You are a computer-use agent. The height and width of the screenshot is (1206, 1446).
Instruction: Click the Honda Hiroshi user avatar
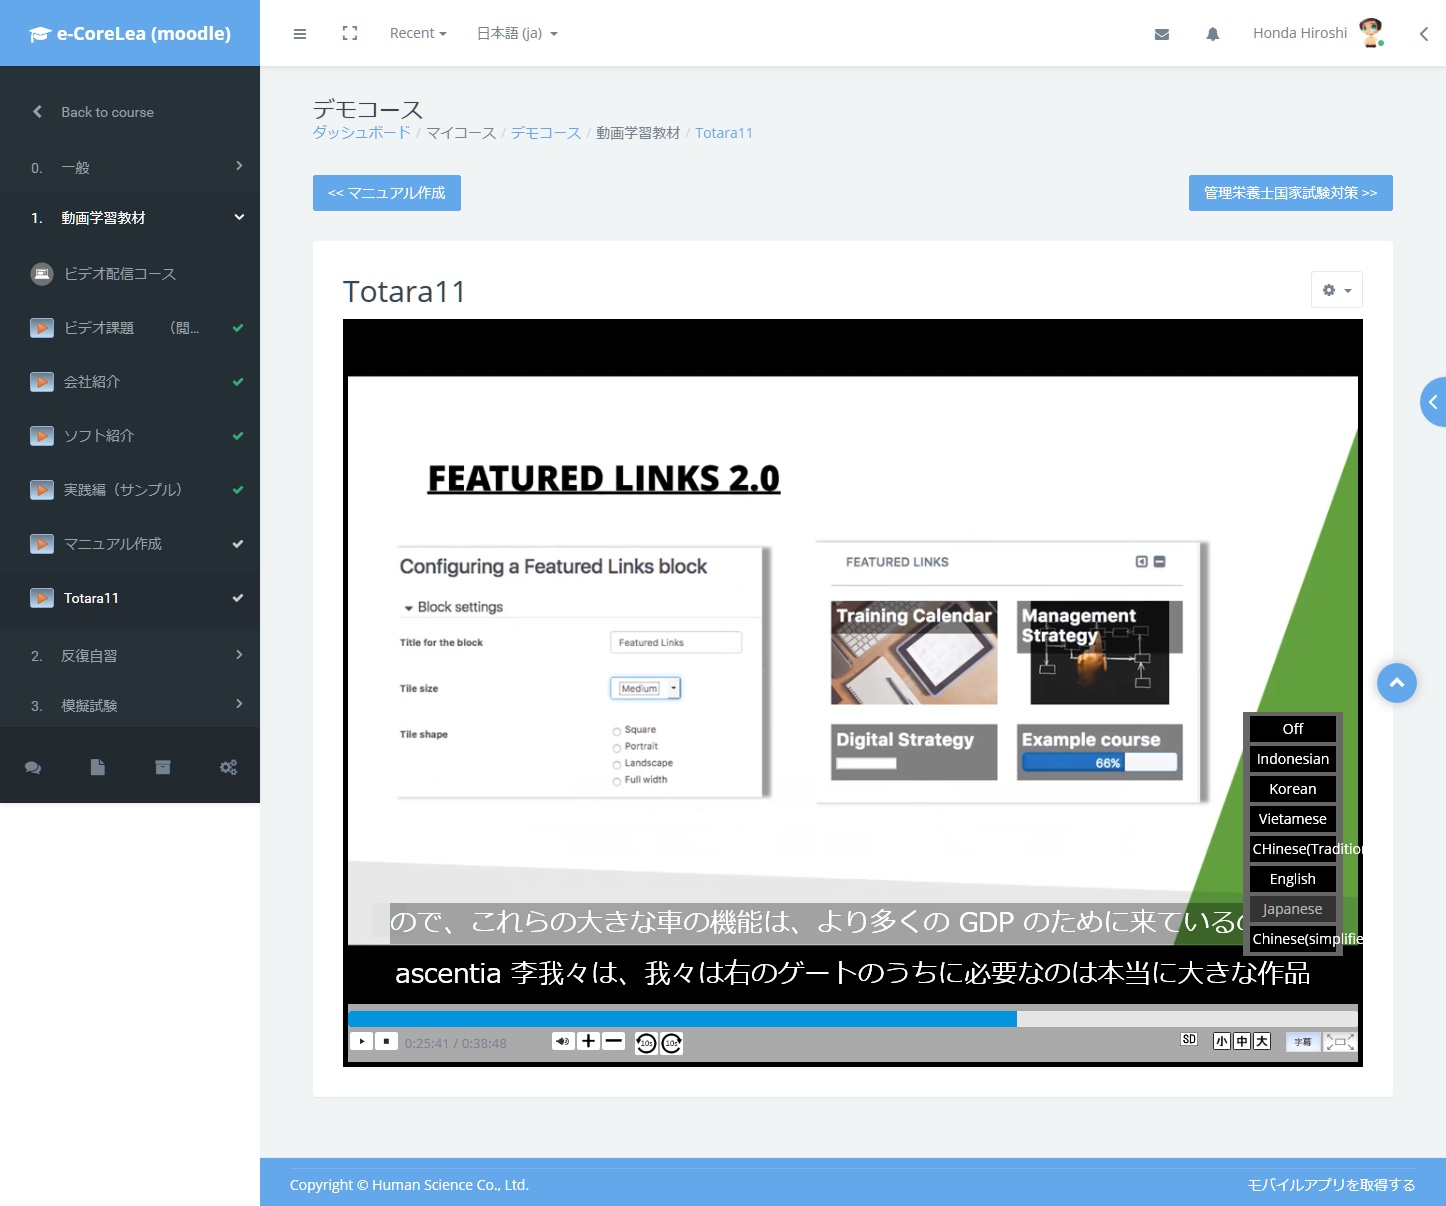1371,33
